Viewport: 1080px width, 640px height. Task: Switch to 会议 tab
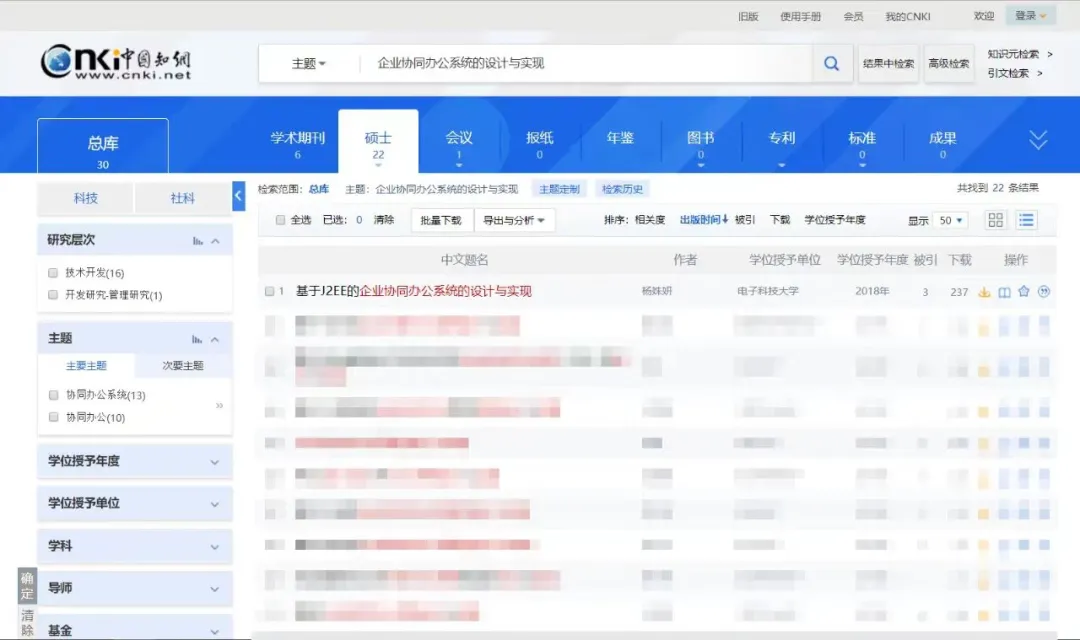[459, 144]
